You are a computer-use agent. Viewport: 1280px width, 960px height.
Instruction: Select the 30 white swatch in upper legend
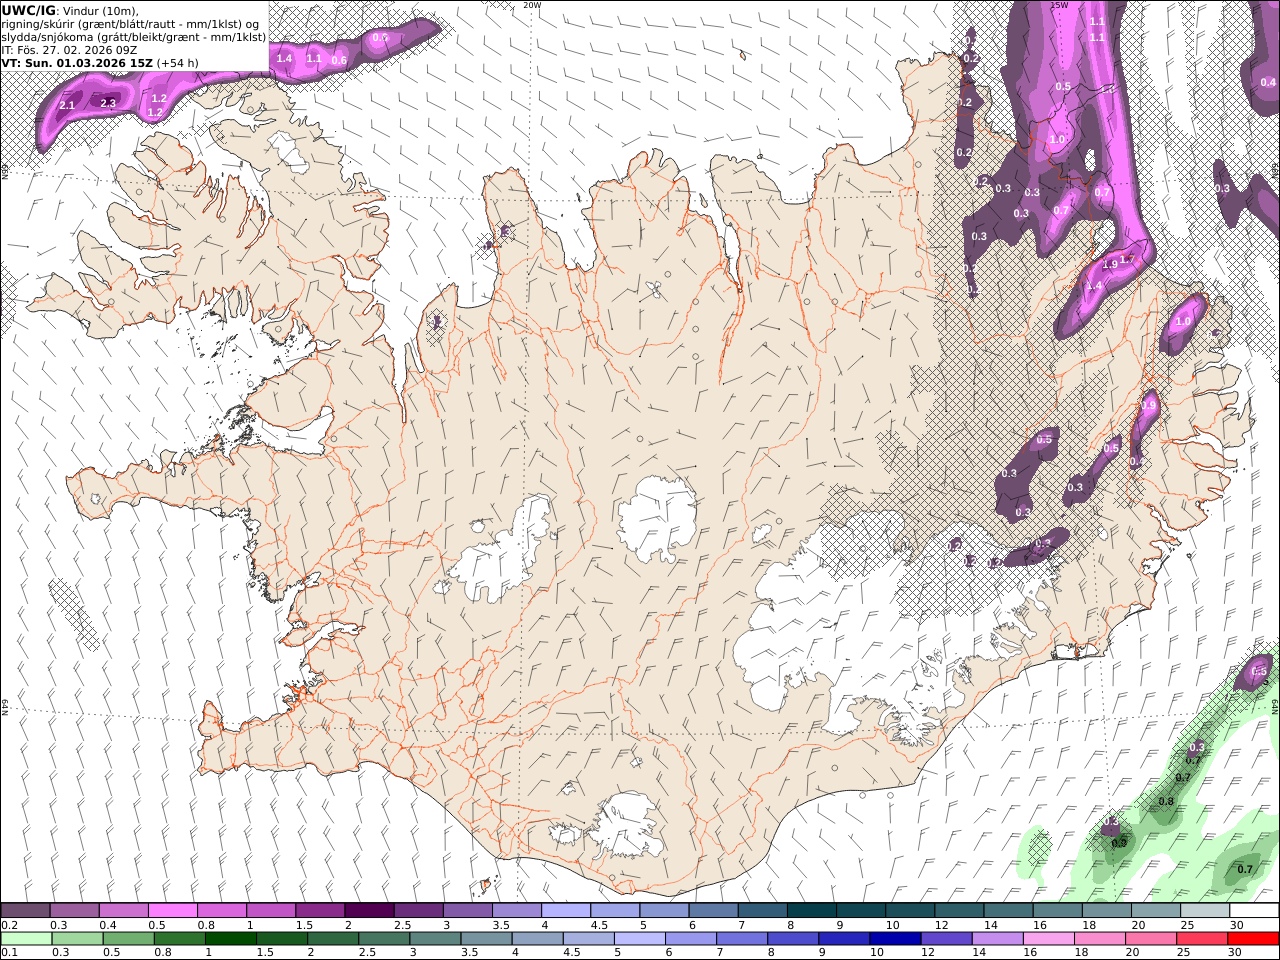(x=1254, y=910)
